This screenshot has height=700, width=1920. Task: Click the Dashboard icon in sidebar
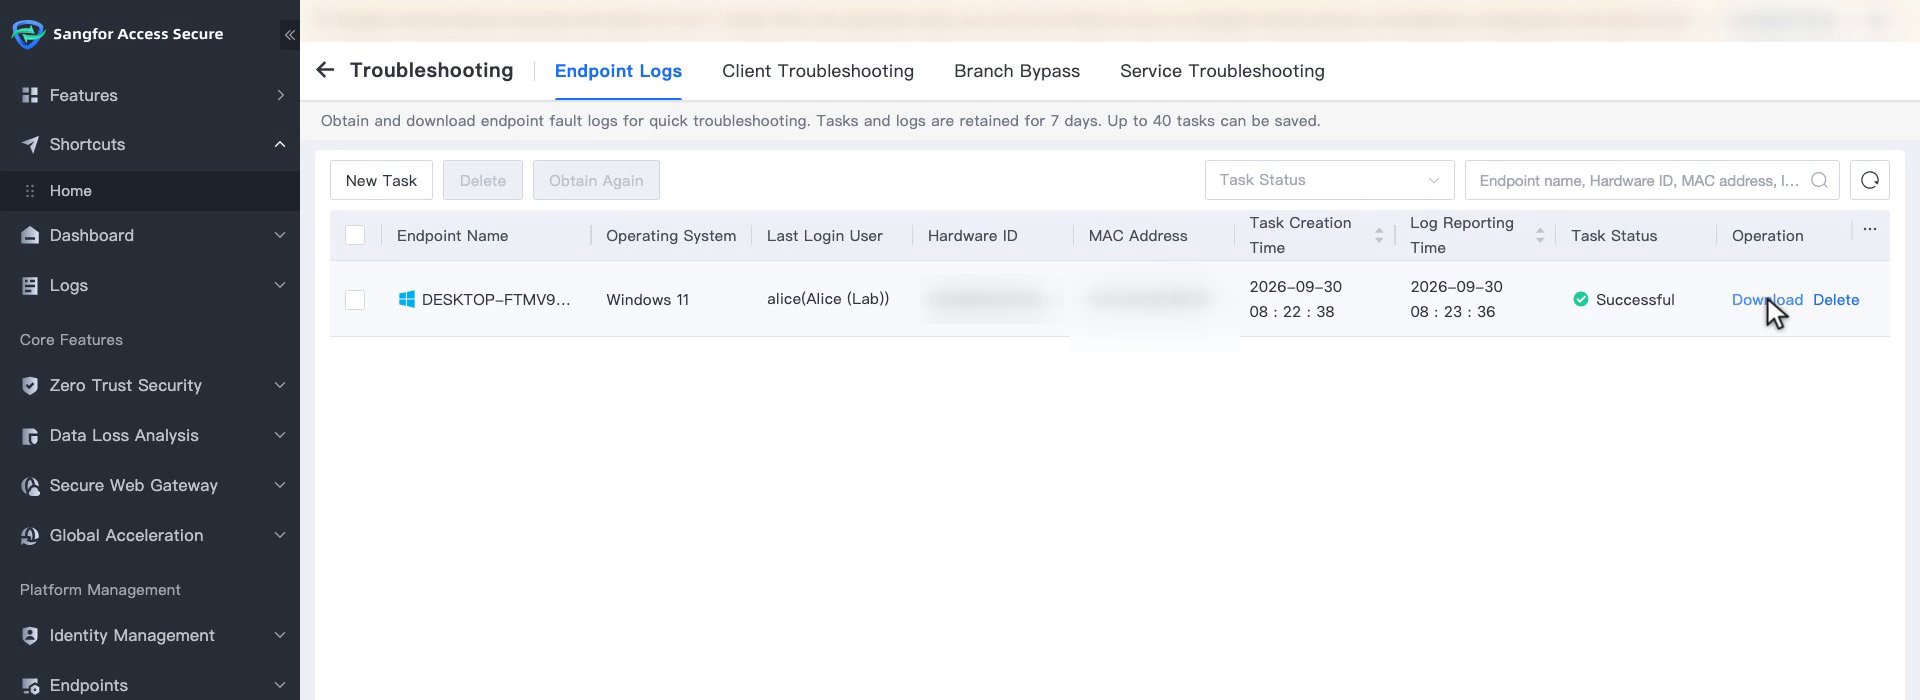pos(30,235)
